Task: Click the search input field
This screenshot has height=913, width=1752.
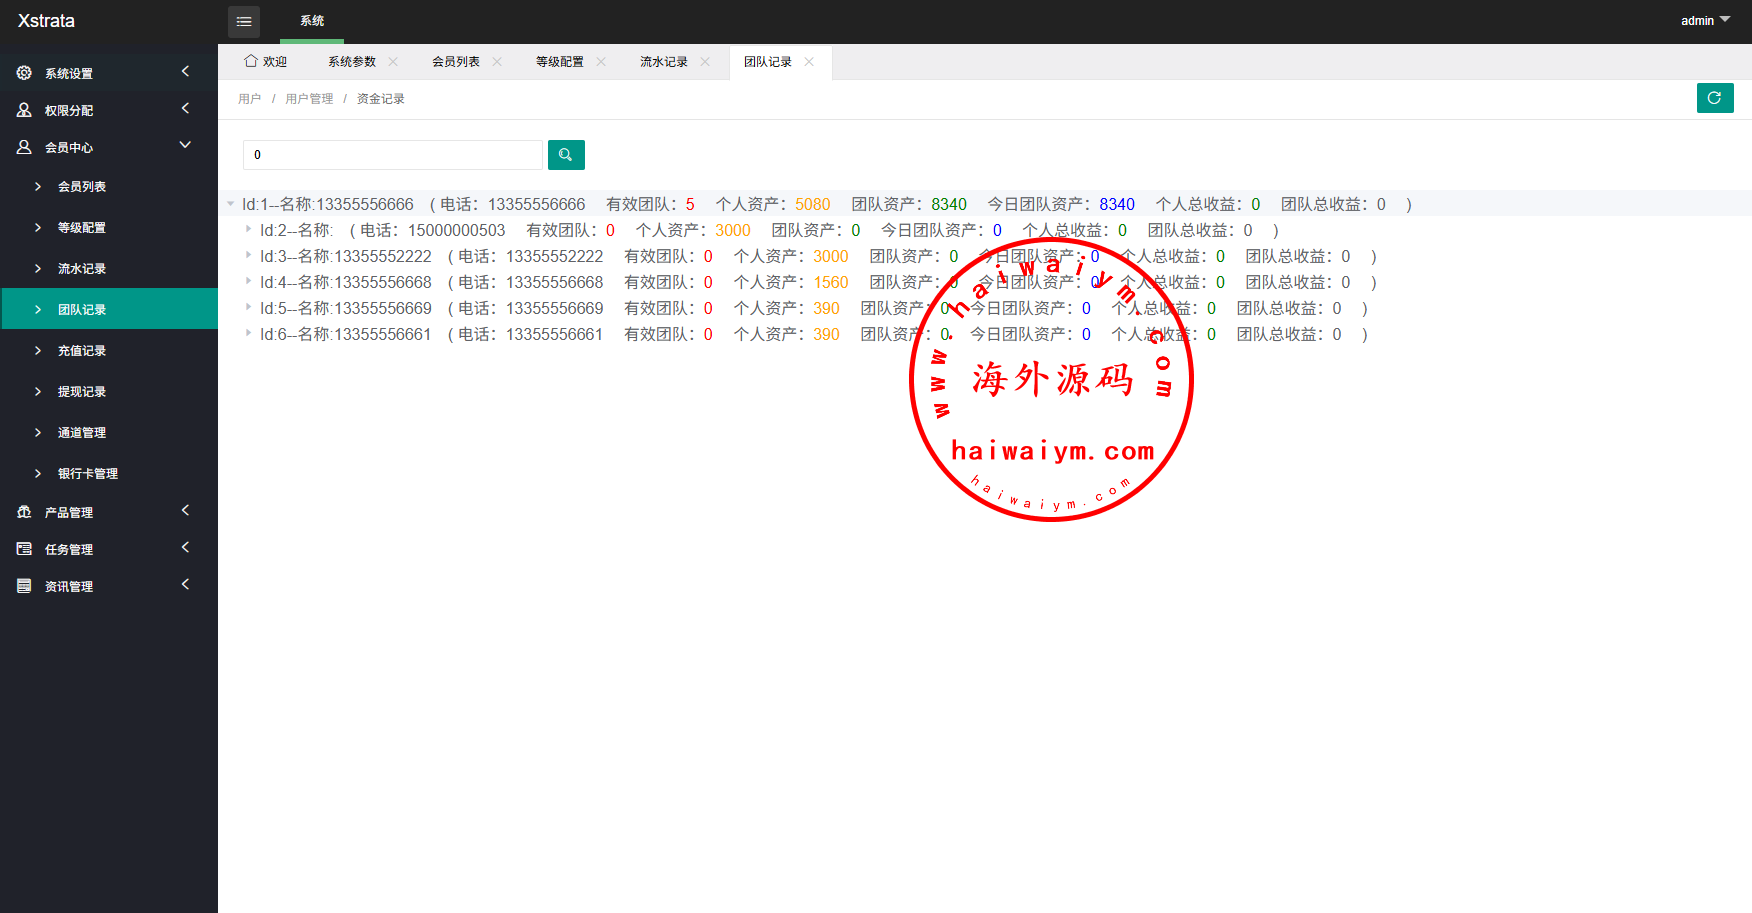Action: pyautogui.click(x=392, y=155)
